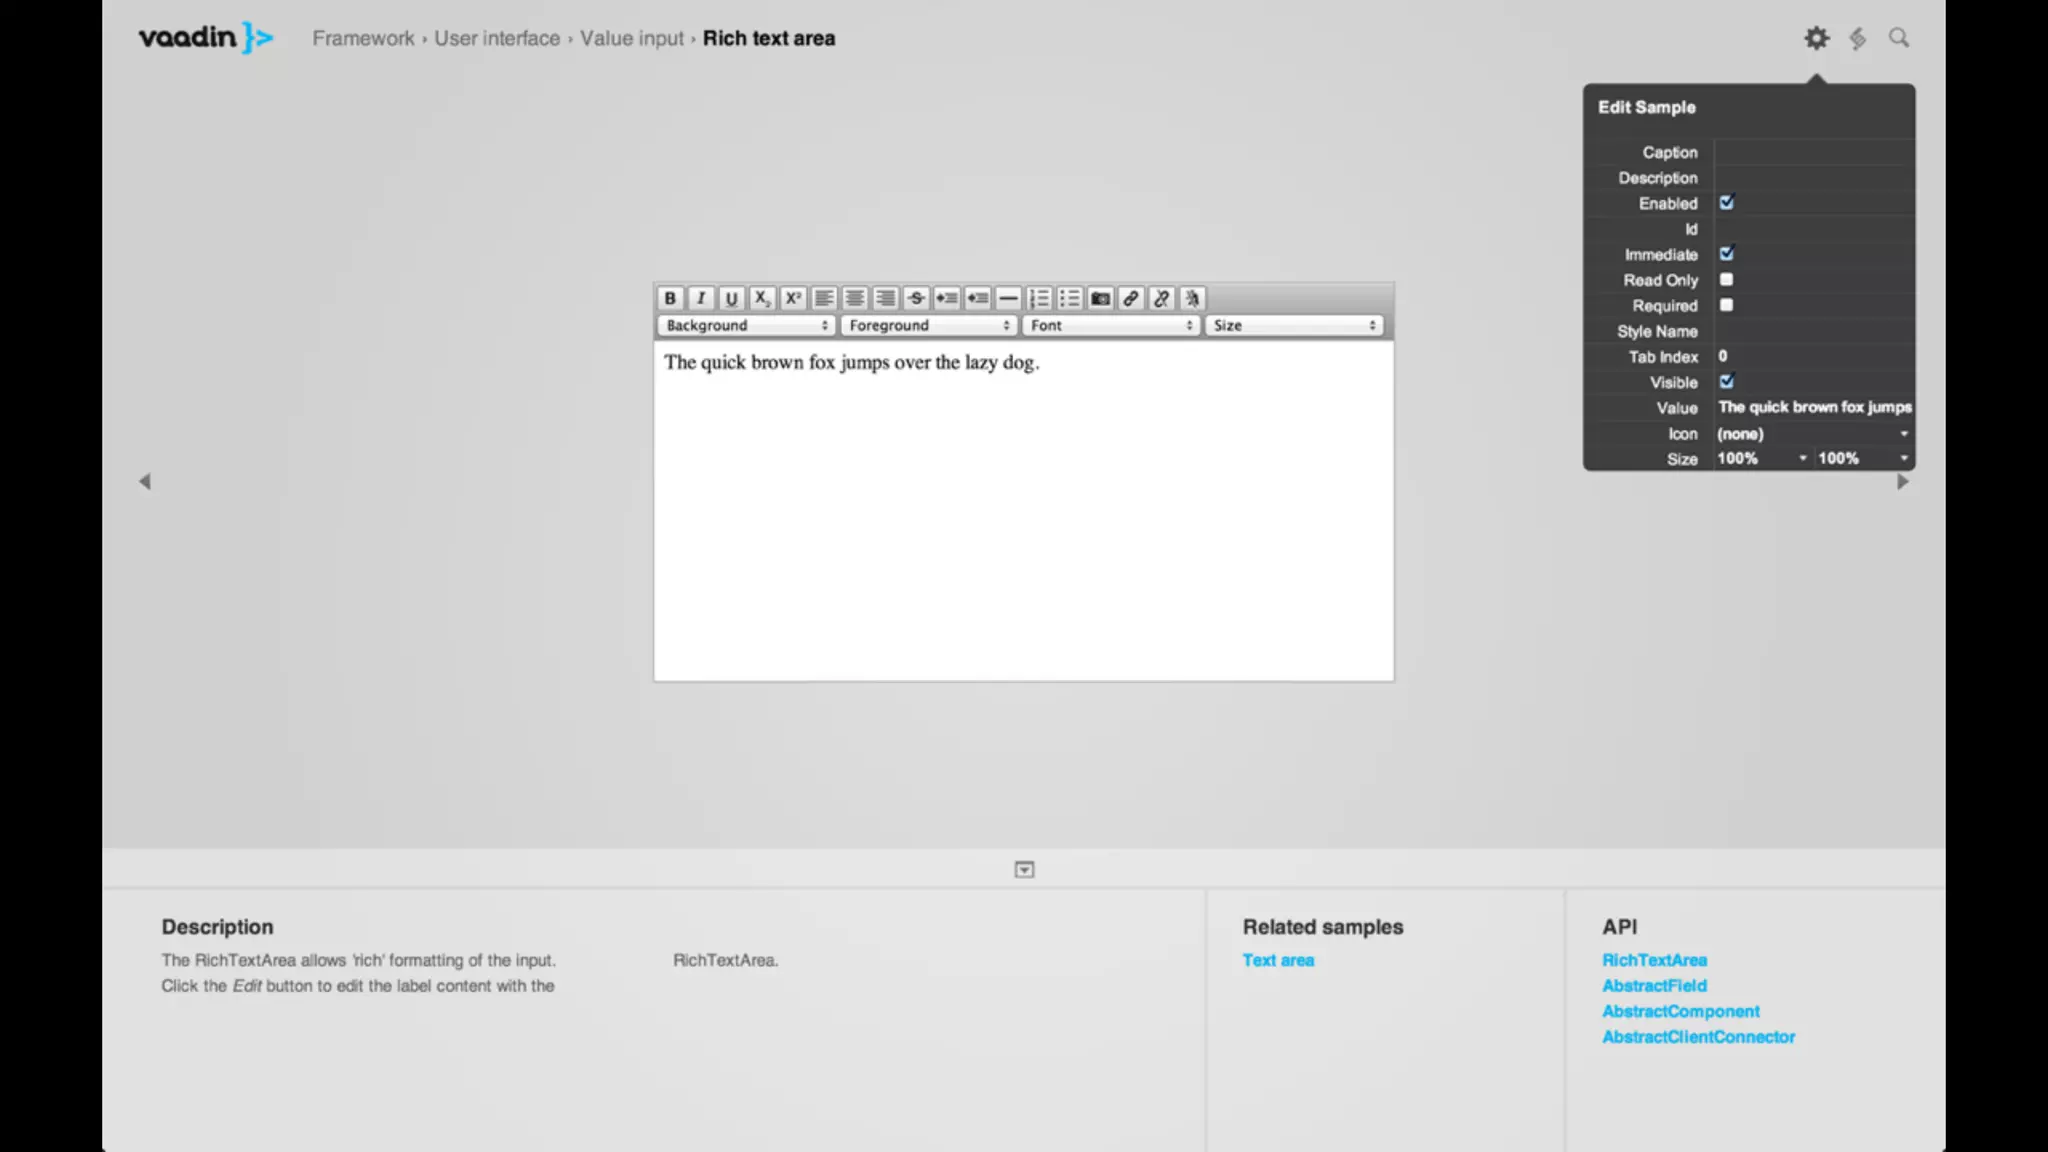Create a hyperlink in the text

pyautogui.click(x=1131, y=298)
